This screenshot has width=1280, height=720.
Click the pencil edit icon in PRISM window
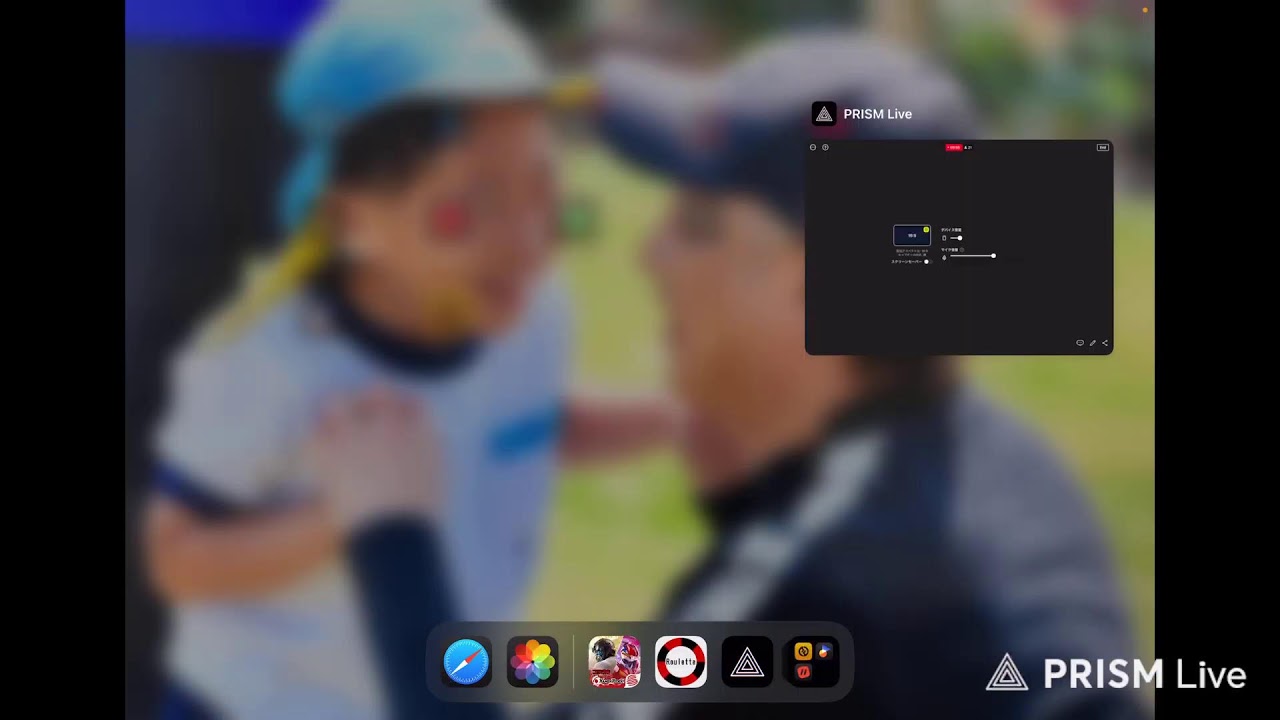(x=1093, y=343)
